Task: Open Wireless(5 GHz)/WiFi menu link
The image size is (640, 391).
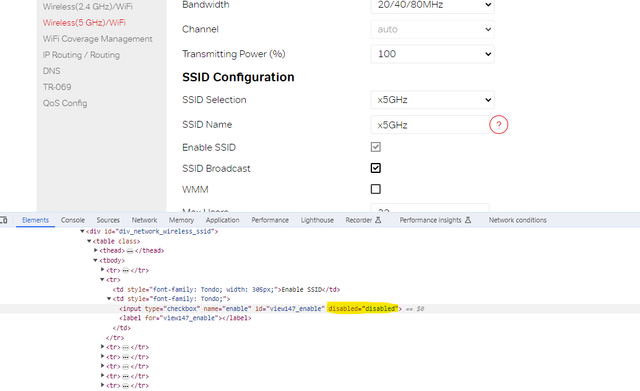Action: (x=84, y=22)
